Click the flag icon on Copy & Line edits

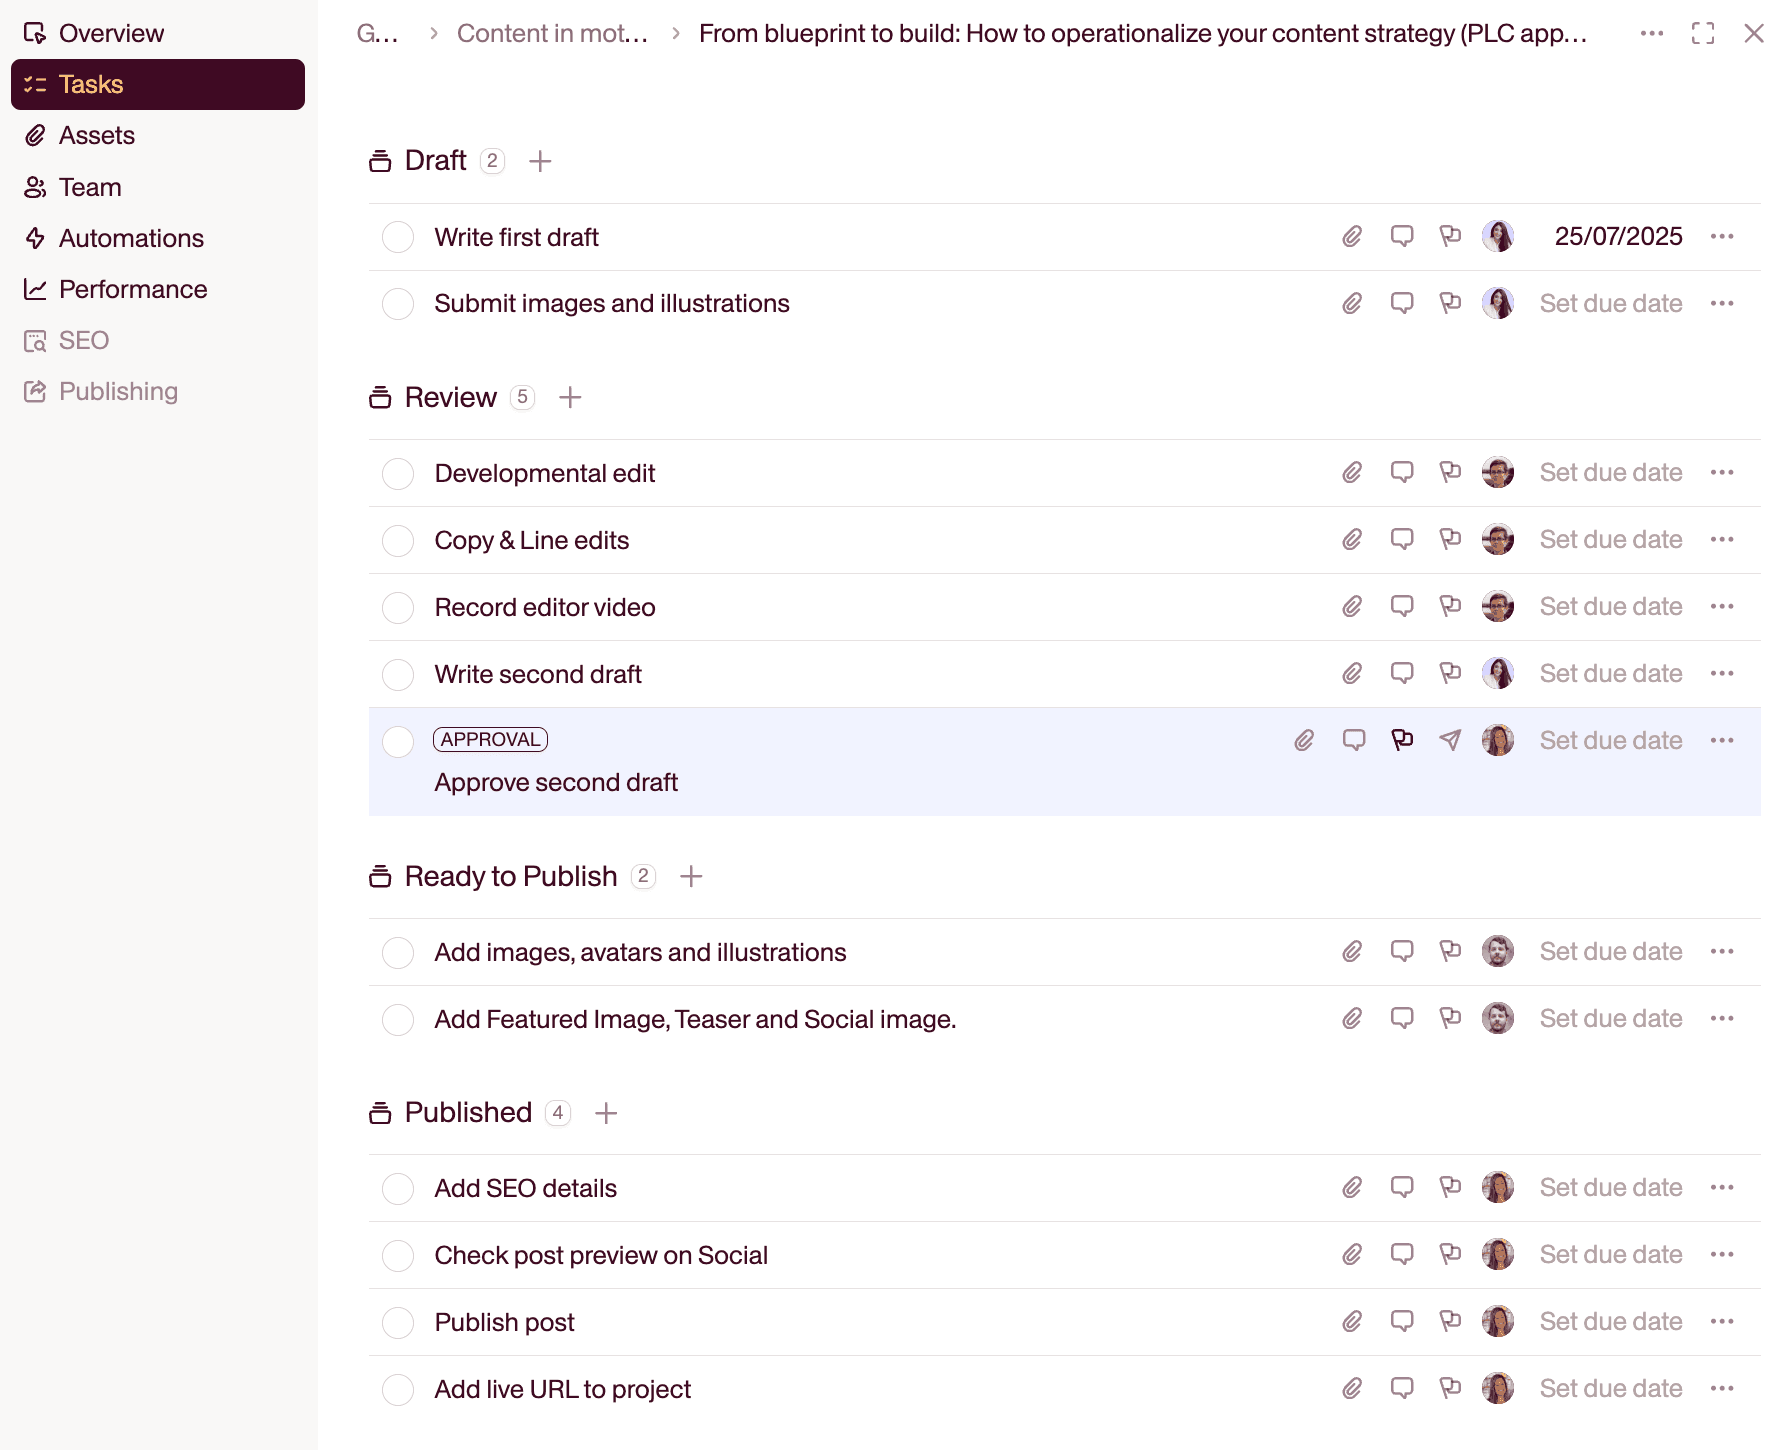1450,539
